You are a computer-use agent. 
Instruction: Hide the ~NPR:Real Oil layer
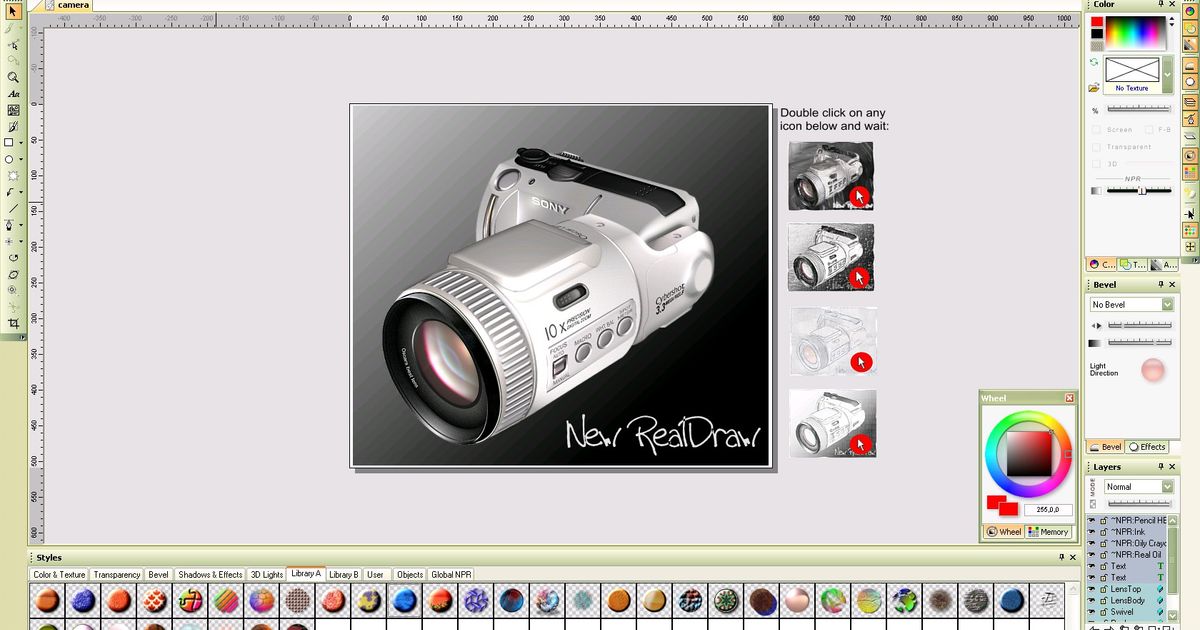click(1092, 555)
